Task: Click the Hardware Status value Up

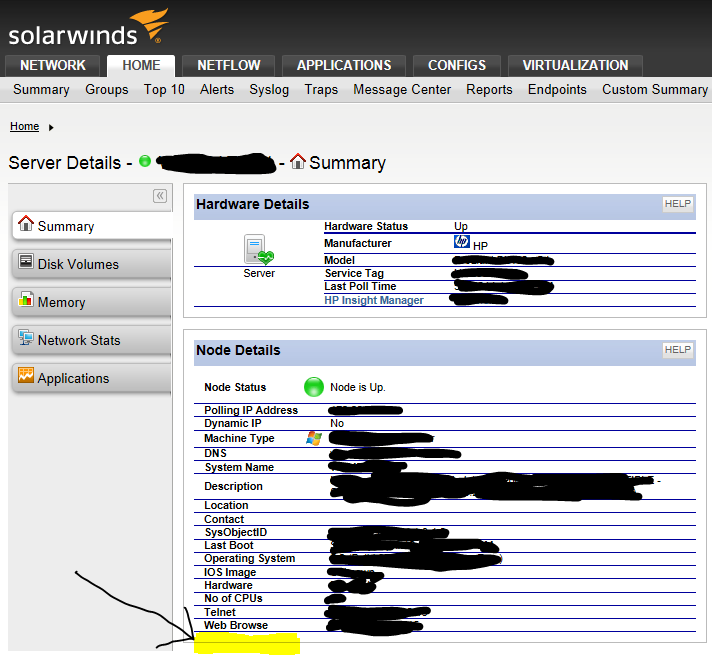Action: tap(461, 226)
